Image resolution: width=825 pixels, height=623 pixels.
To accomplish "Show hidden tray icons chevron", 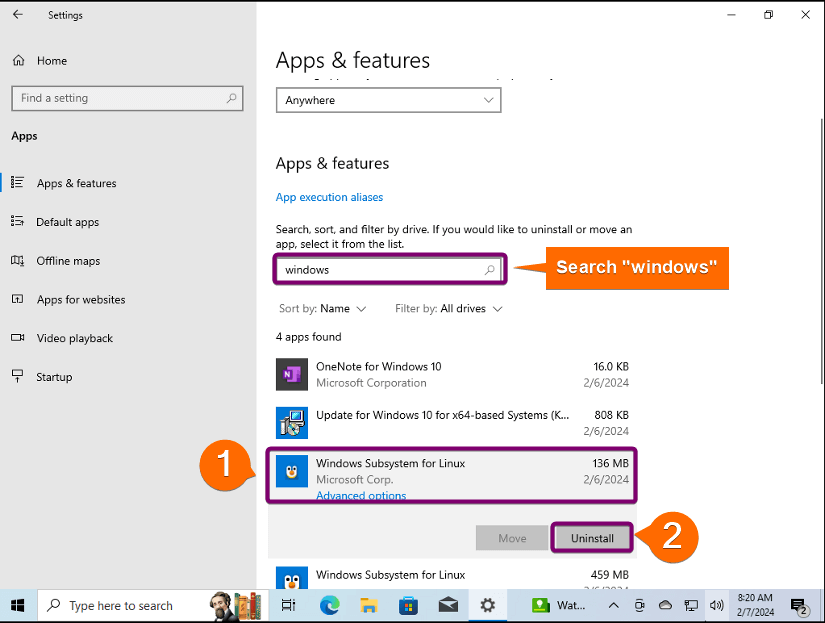I will coord(613,606).
